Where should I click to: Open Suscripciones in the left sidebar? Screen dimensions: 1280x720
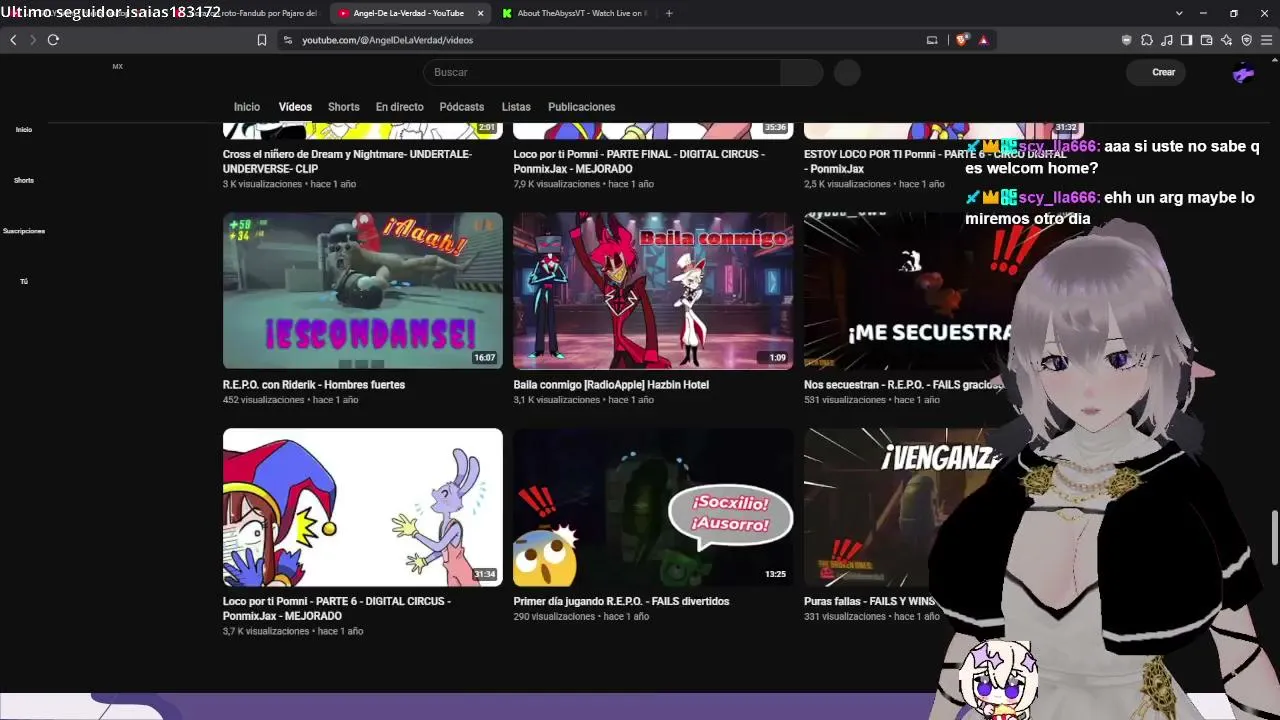coord(24,231)
